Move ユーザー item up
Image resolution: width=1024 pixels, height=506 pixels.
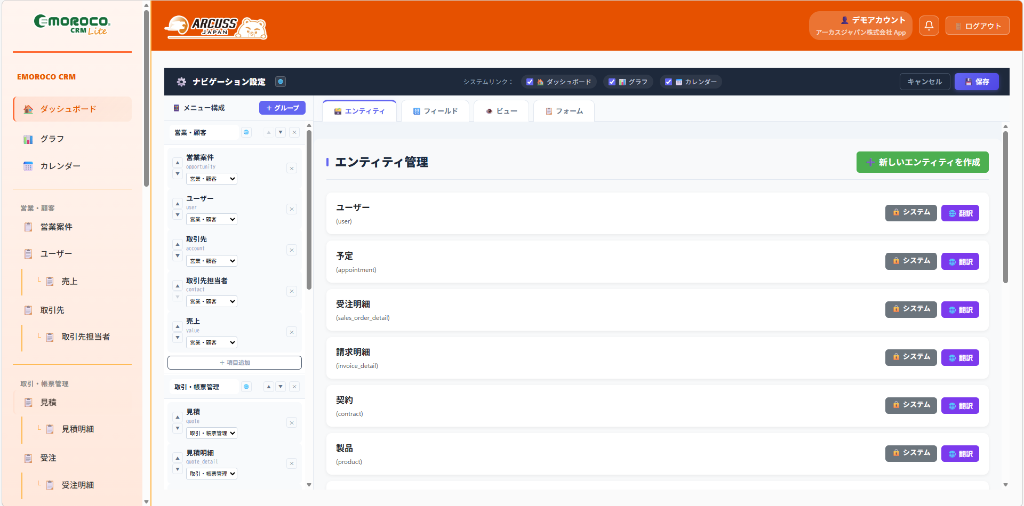[x=177, y=204]
